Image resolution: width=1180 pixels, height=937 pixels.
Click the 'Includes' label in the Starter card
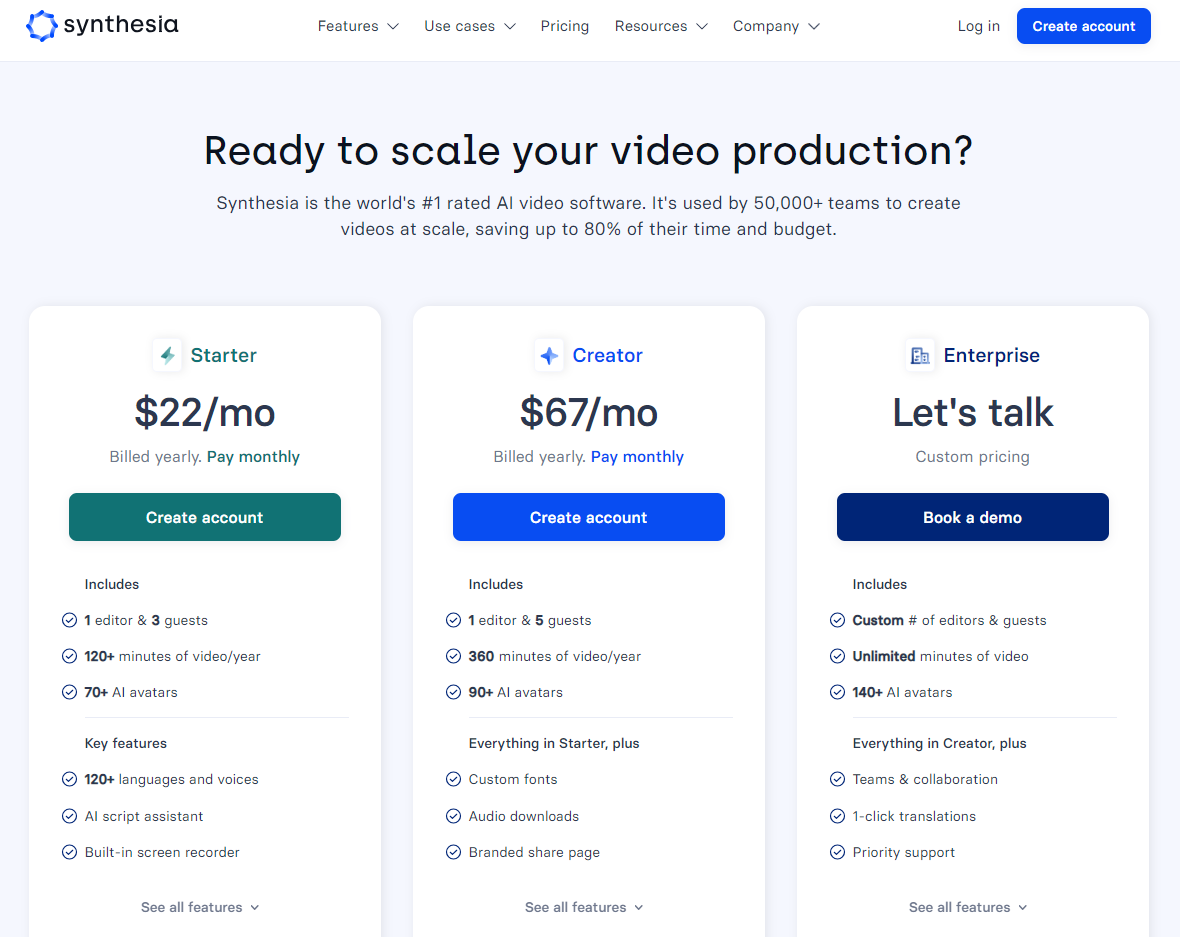click(x=111, y=584)
